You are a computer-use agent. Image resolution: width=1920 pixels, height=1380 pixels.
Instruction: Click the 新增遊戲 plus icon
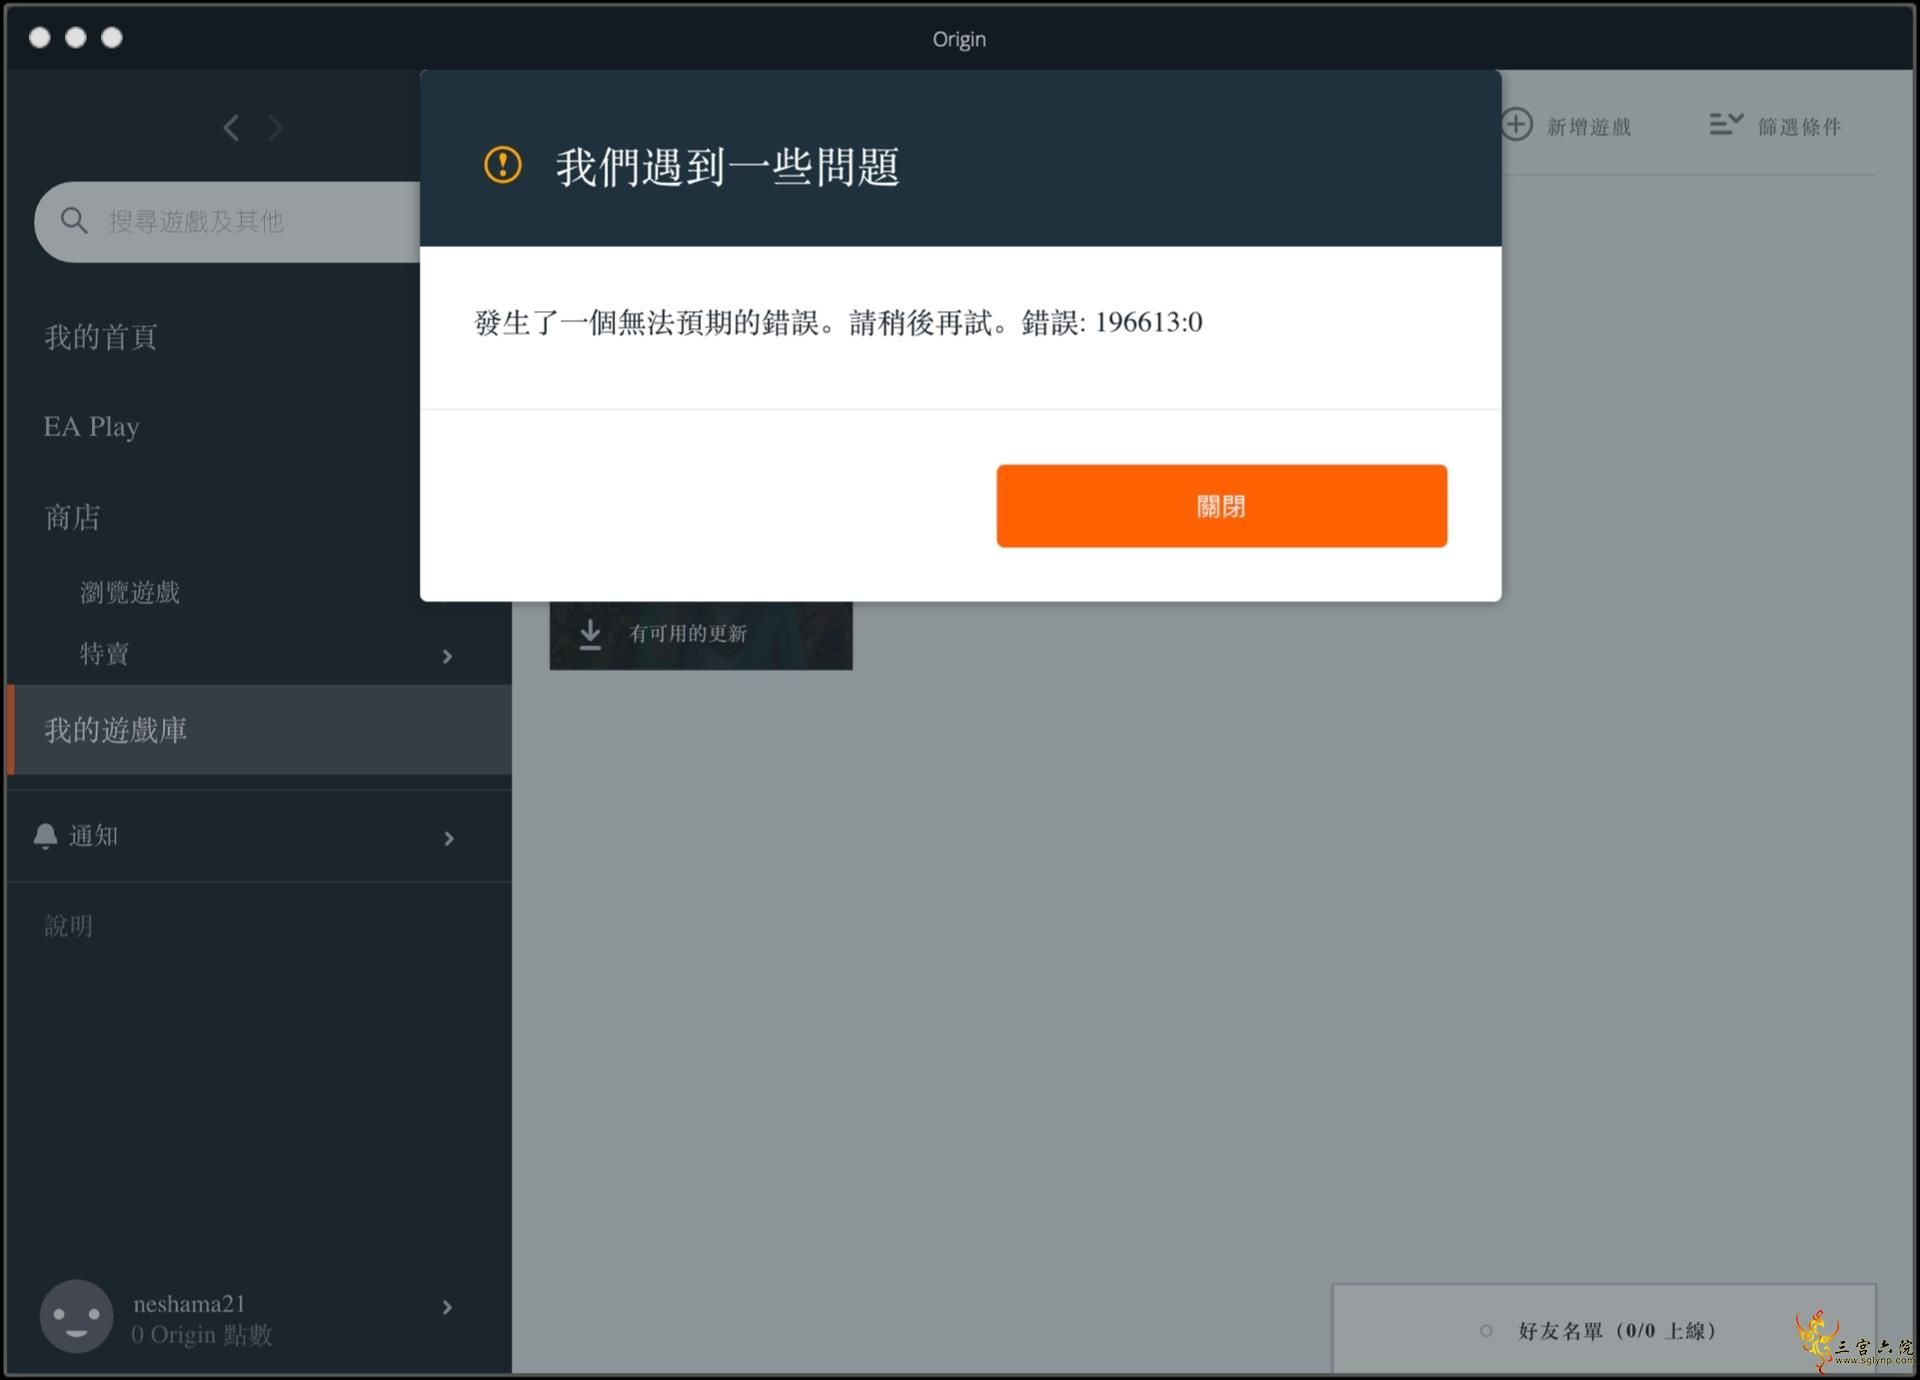[1517, 125]
